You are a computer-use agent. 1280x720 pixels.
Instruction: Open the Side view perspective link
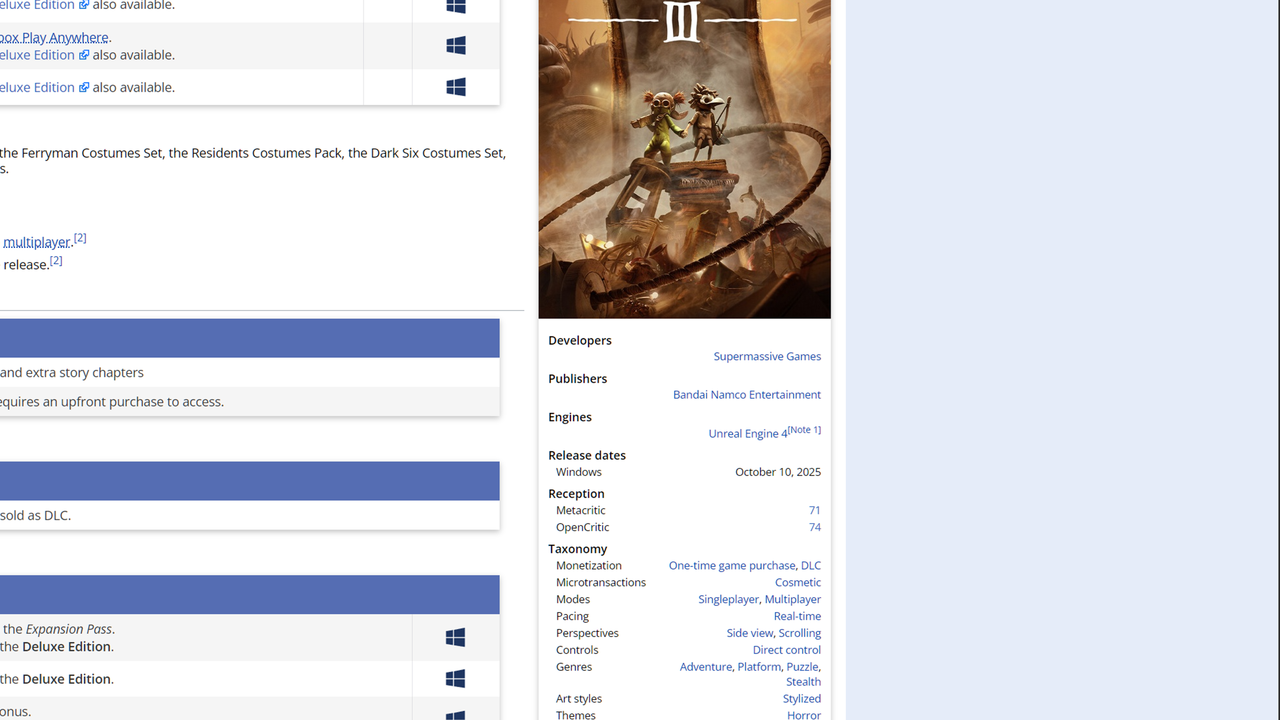point(750,633)
